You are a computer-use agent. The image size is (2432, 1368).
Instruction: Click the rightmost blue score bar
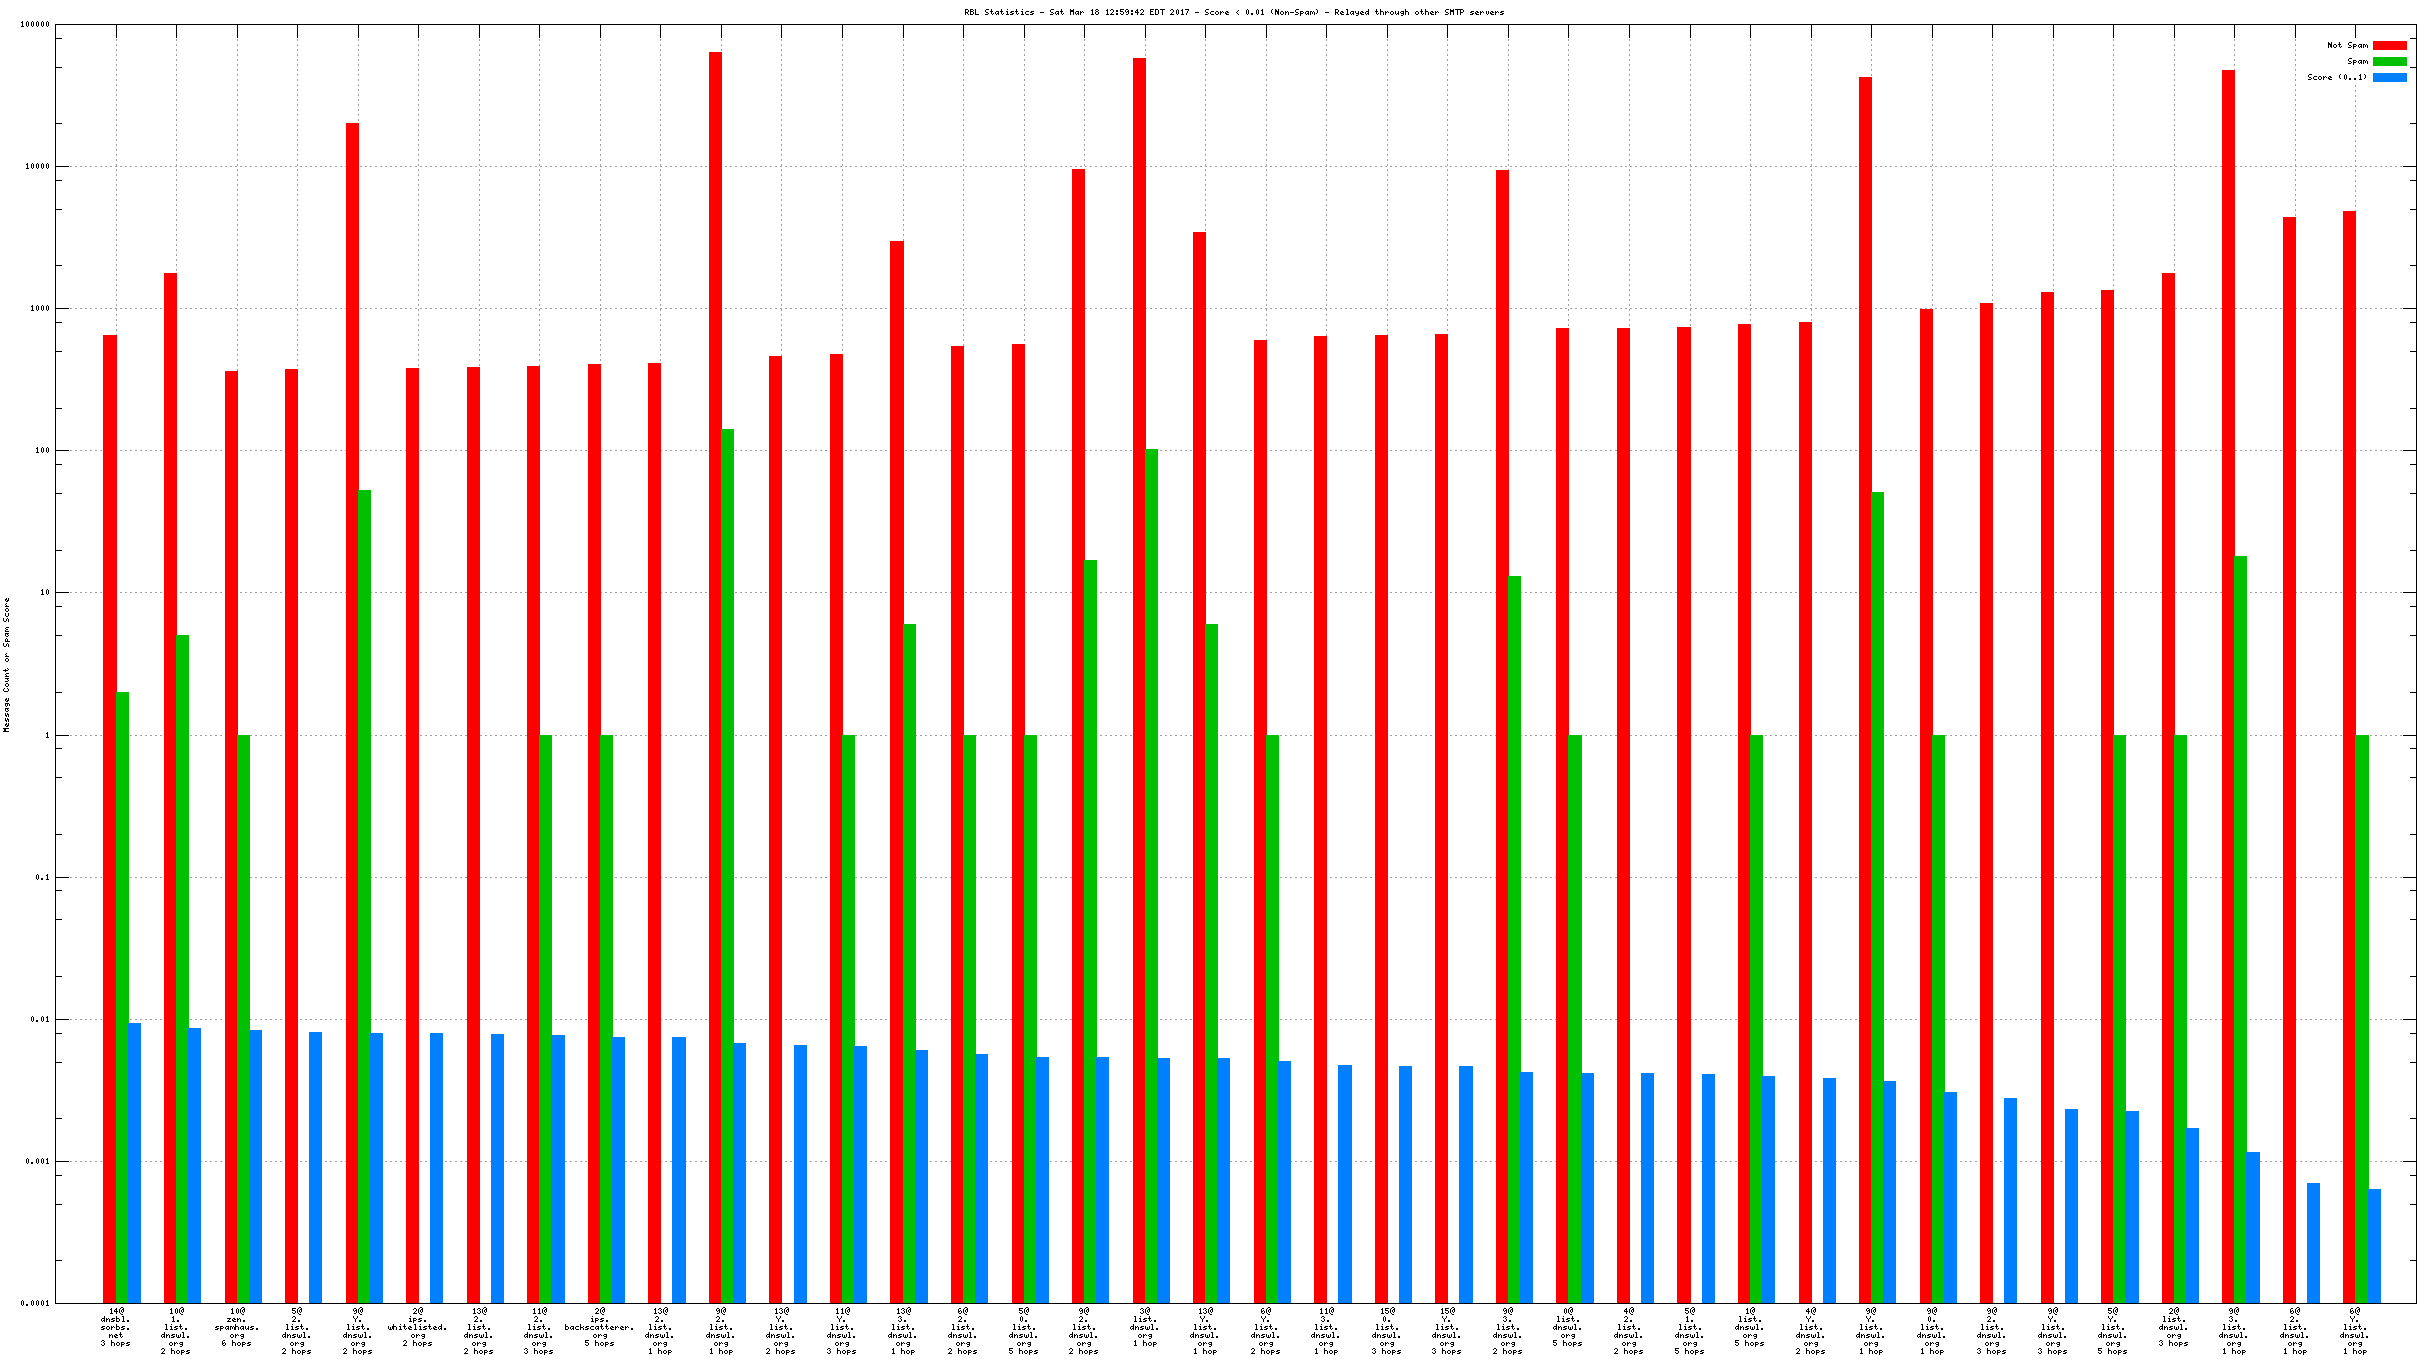point(2374,1245)
